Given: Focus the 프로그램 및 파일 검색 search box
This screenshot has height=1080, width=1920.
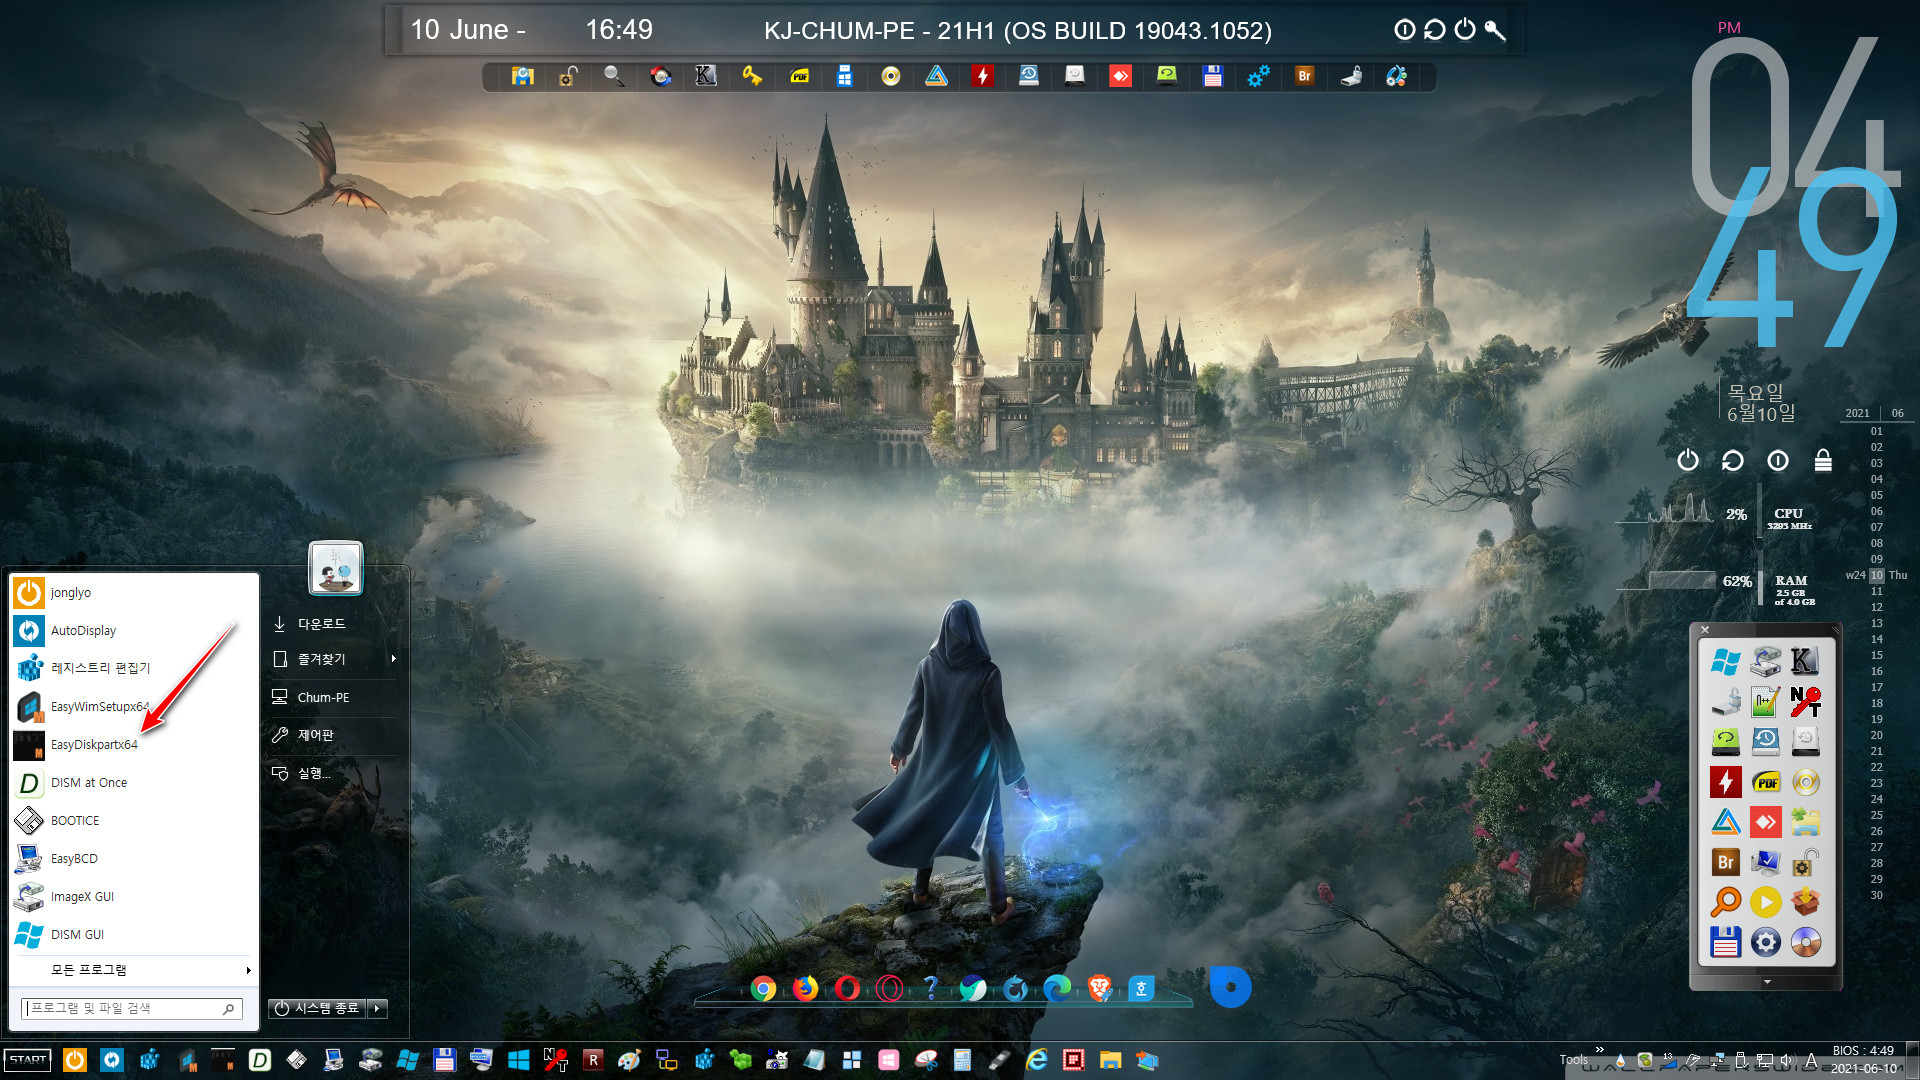Looking at the screenshot, I should pyautogui.click(x=131, y=1009).
